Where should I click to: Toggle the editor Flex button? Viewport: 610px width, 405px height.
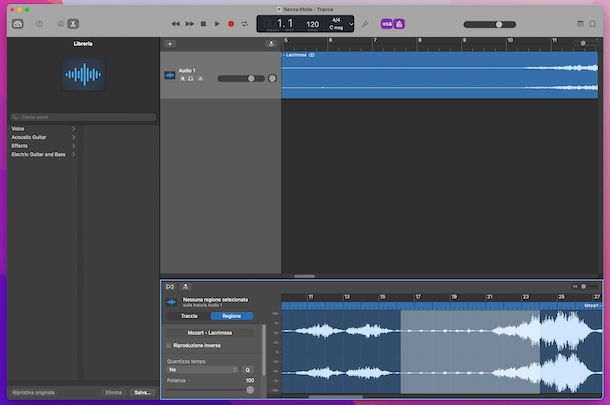[170, 287]
